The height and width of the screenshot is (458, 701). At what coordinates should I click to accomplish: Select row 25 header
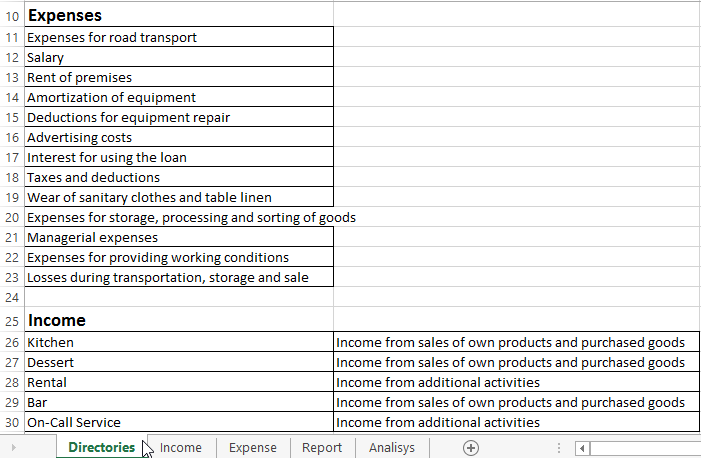12,321
